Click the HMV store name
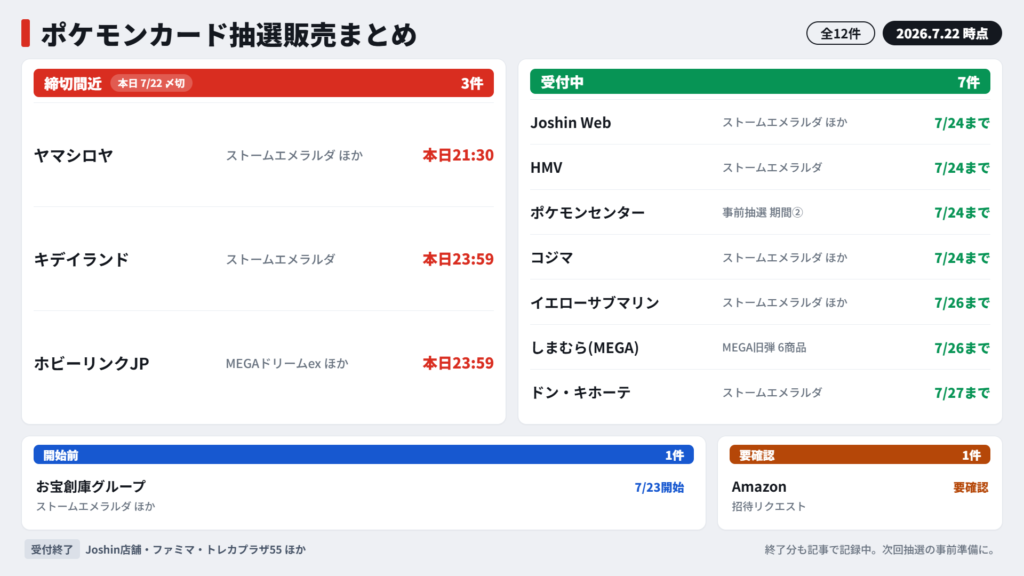This screenshot has width=1024, height=576. pos(547,168)
